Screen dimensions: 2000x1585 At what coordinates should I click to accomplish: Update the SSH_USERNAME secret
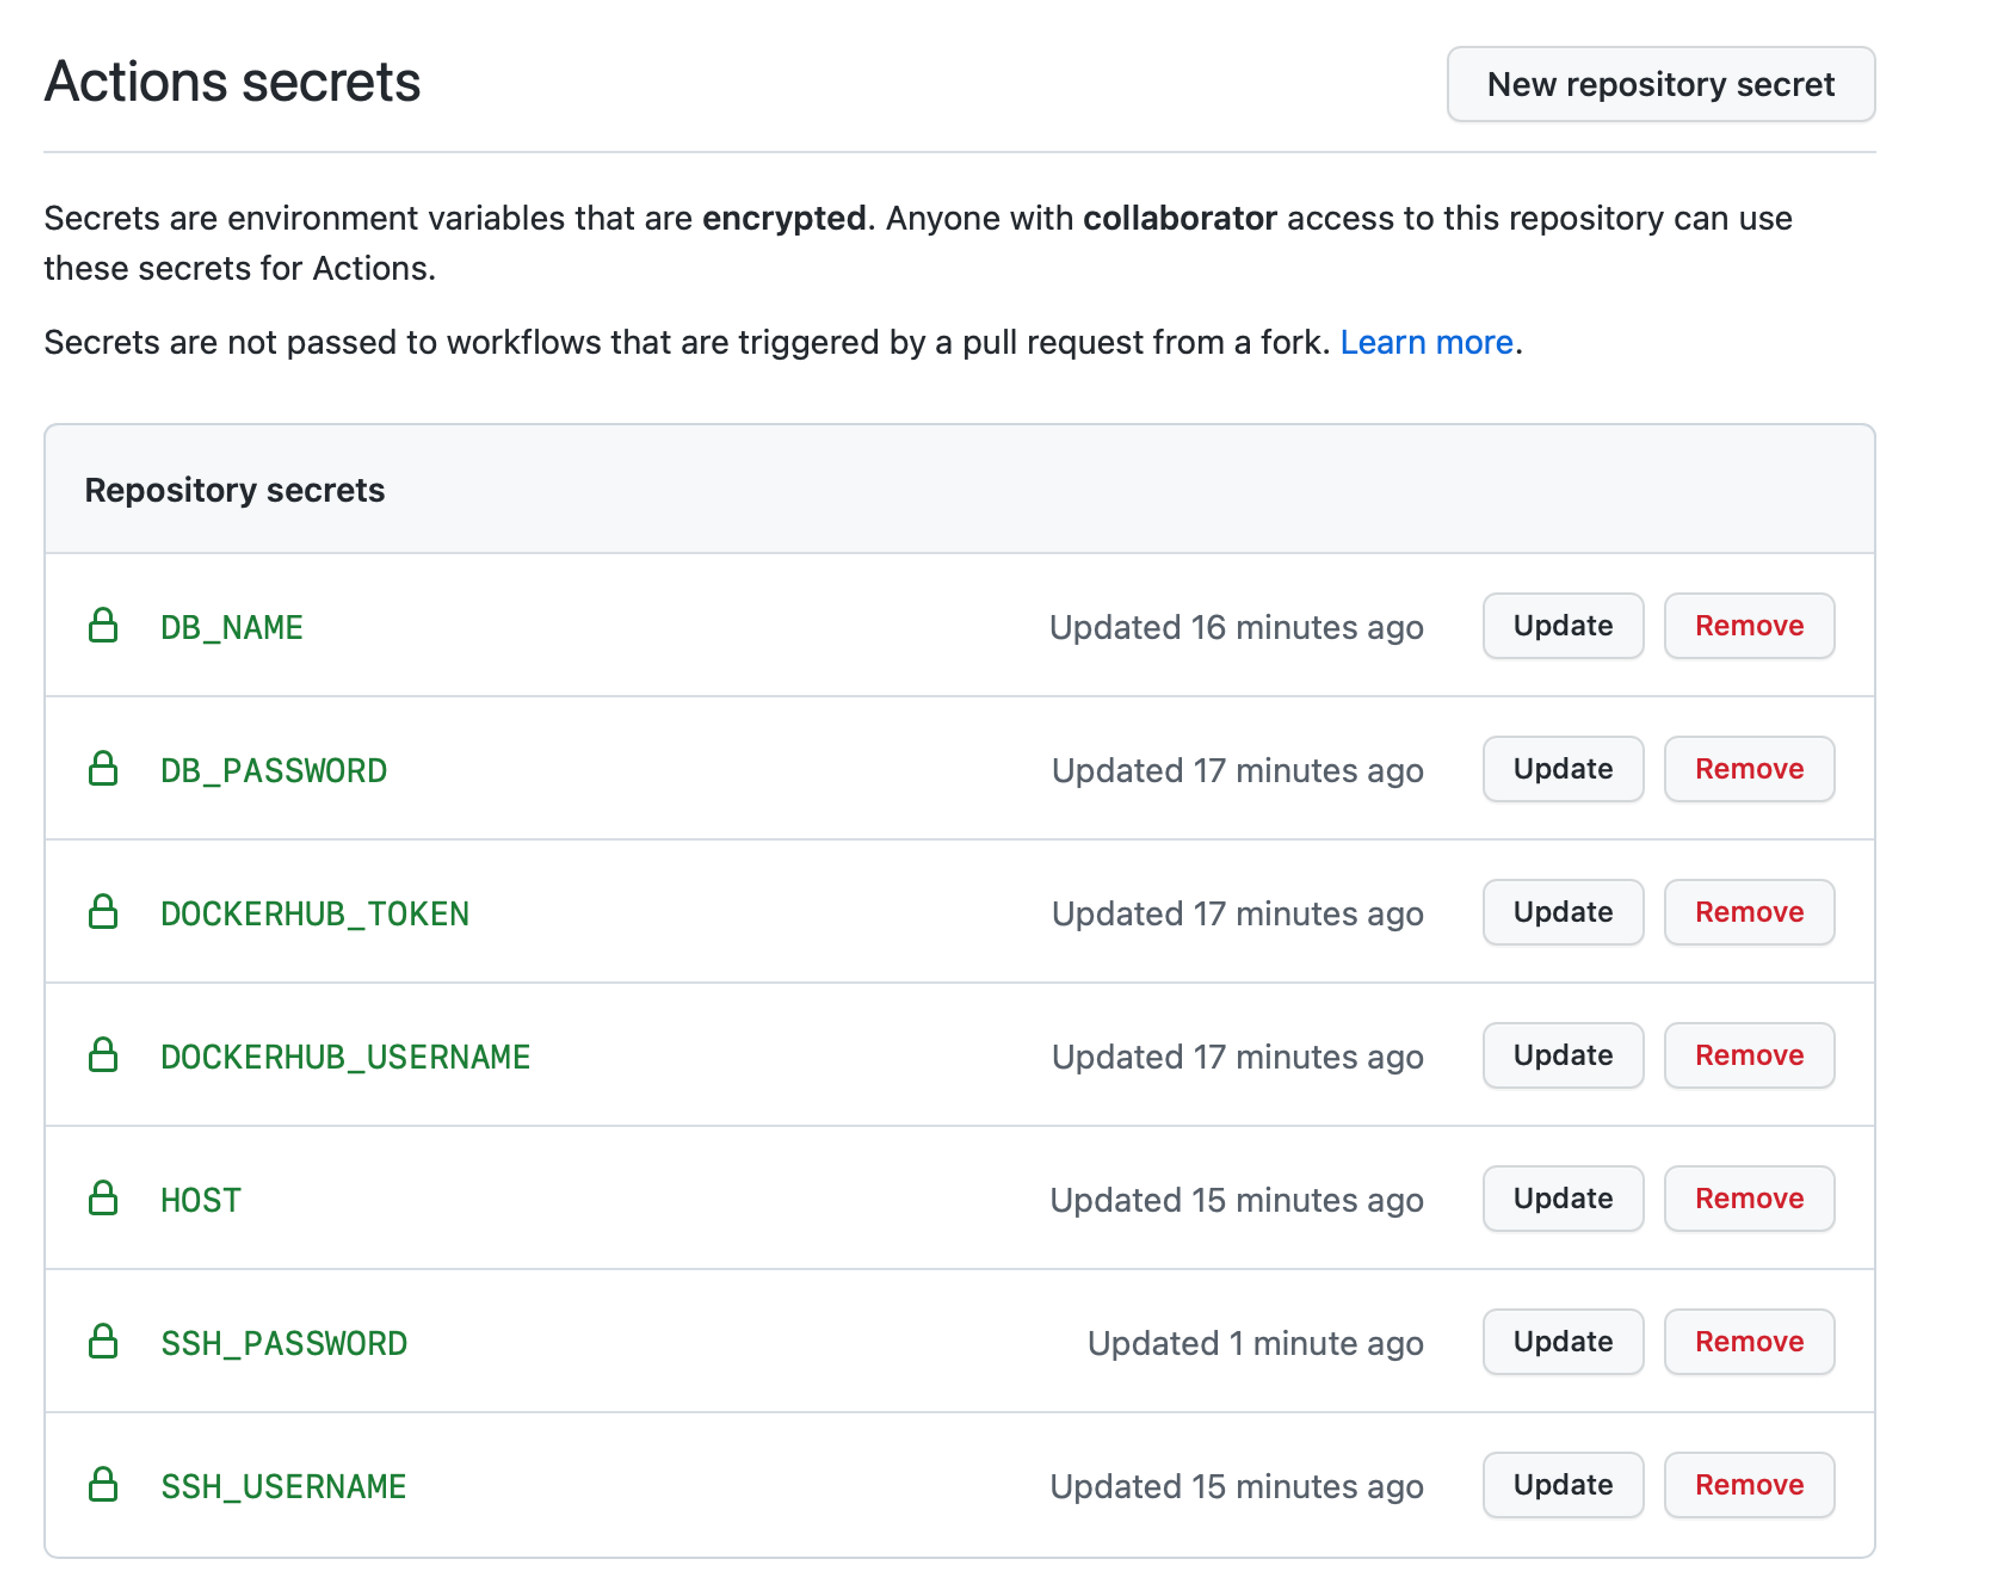pyautogui.click(x=1562, y=1484)
